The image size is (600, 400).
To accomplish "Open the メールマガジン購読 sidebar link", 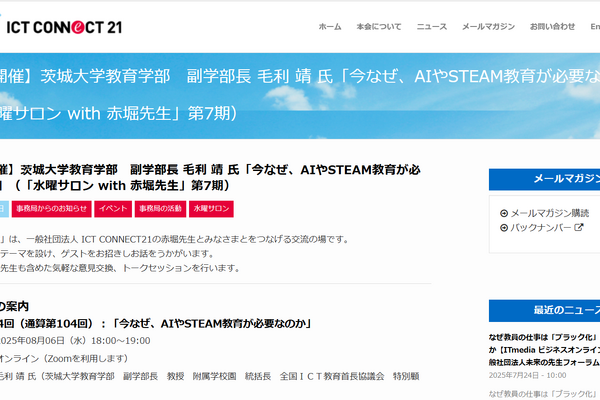I will [x=550, y=213].
